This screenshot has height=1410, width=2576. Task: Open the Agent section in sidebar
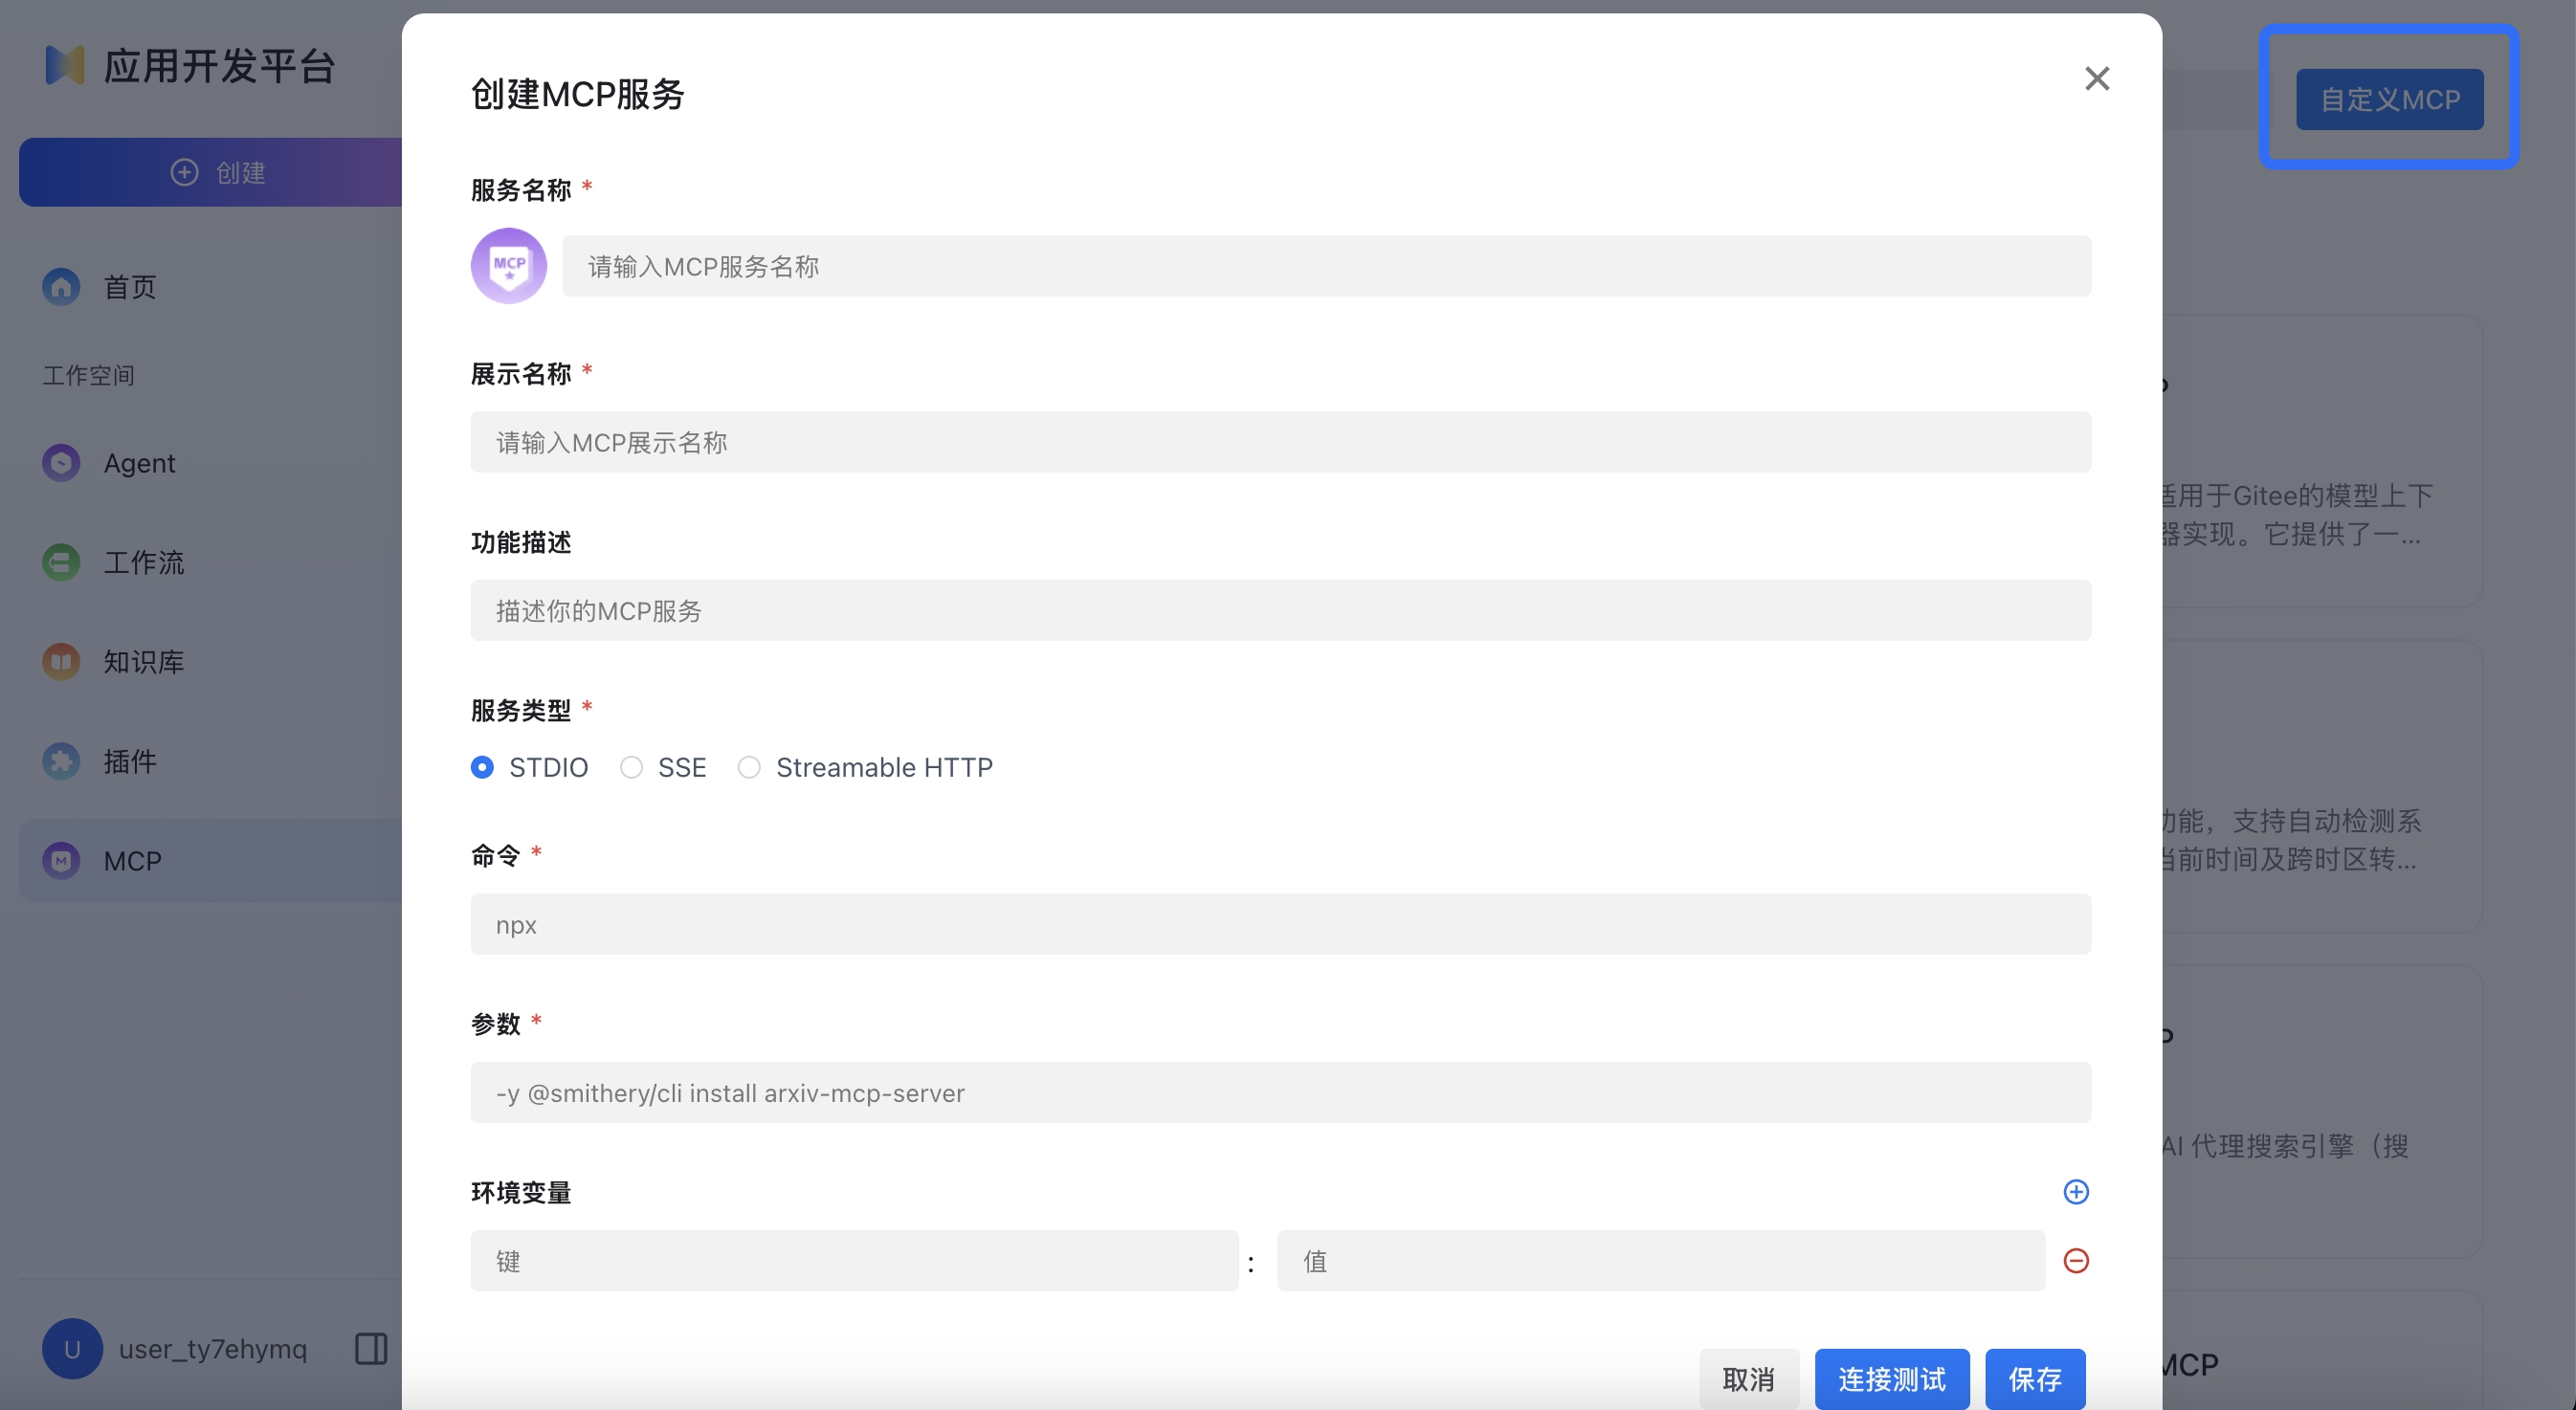[139, 463]
